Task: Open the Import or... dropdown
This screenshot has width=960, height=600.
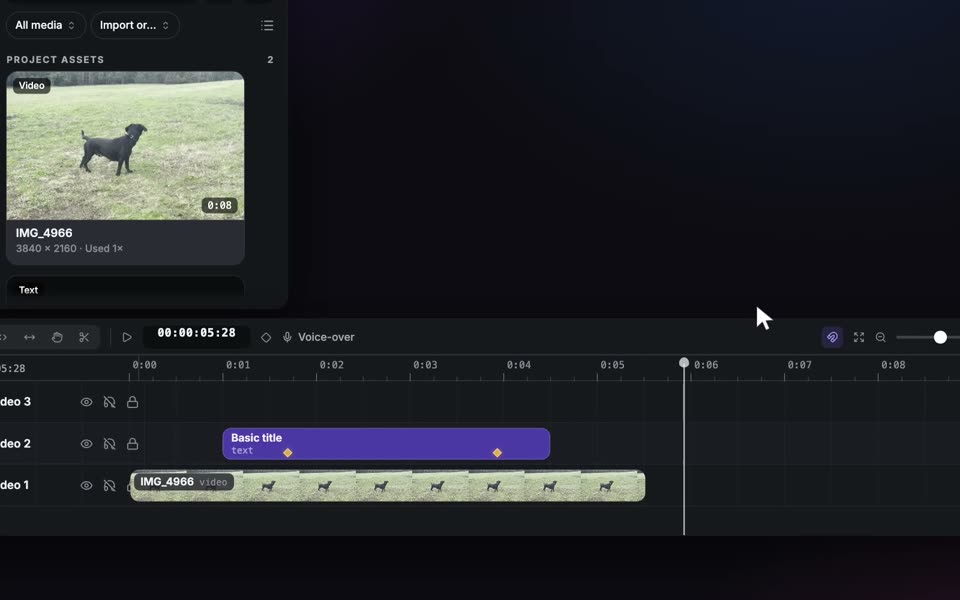Action: tap(135, 25)
